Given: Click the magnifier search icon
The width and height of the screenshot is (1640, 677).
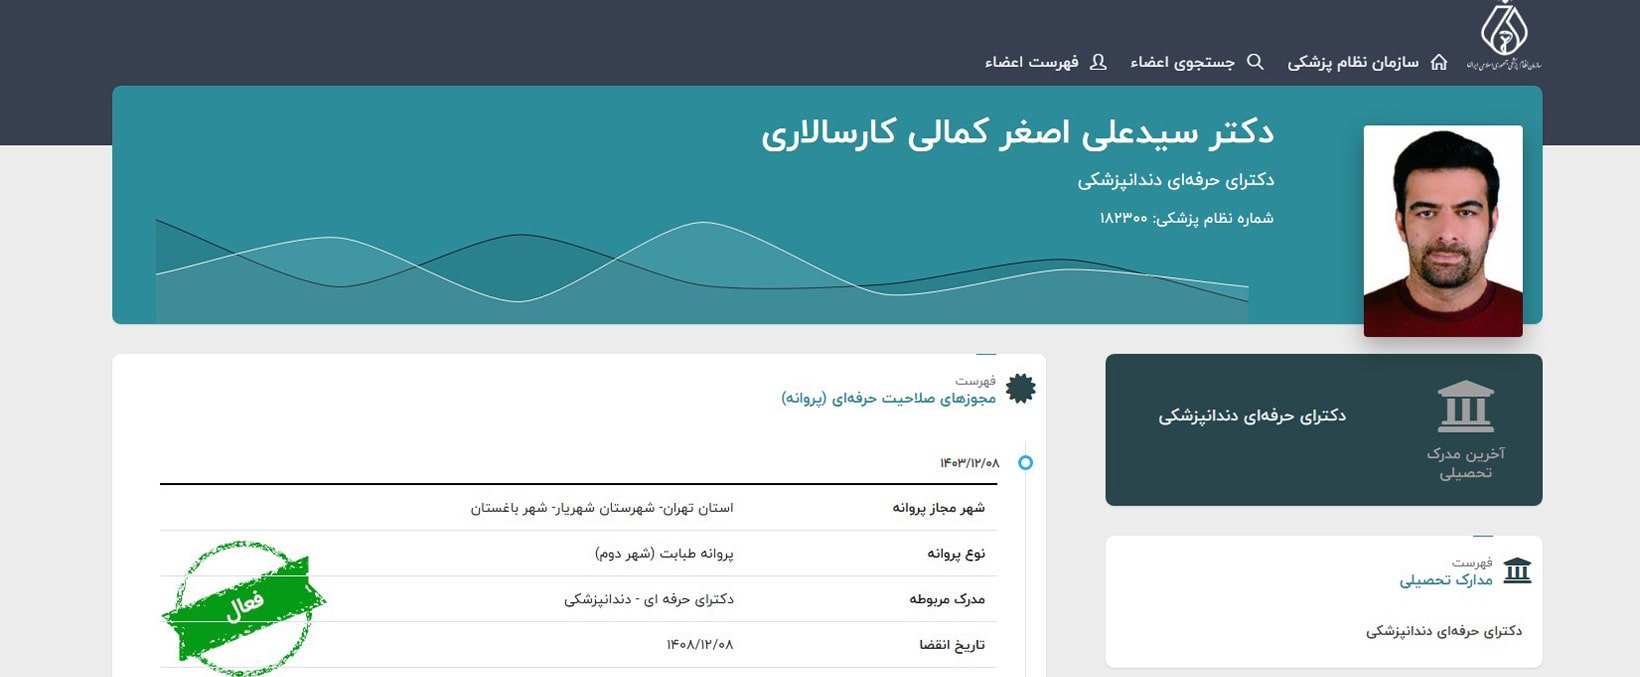Looking at the screenshot, I should (1256, 62).
